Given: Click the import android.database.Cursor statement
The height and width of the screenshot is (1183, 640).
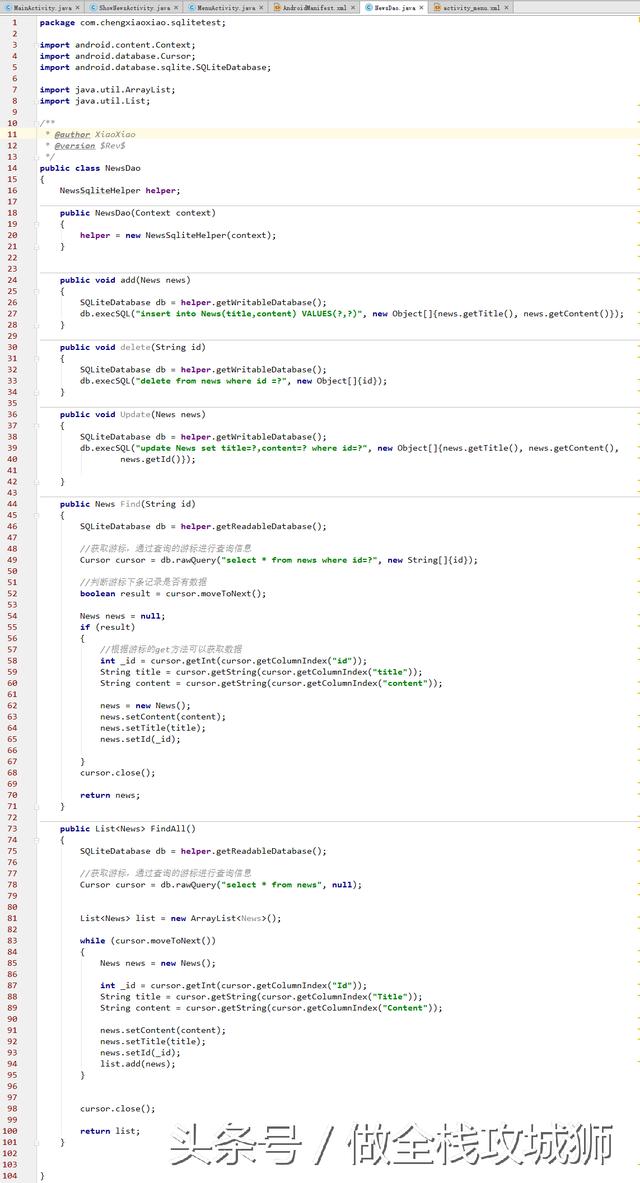Looking at the screenshot, I should tap(117, 57).
